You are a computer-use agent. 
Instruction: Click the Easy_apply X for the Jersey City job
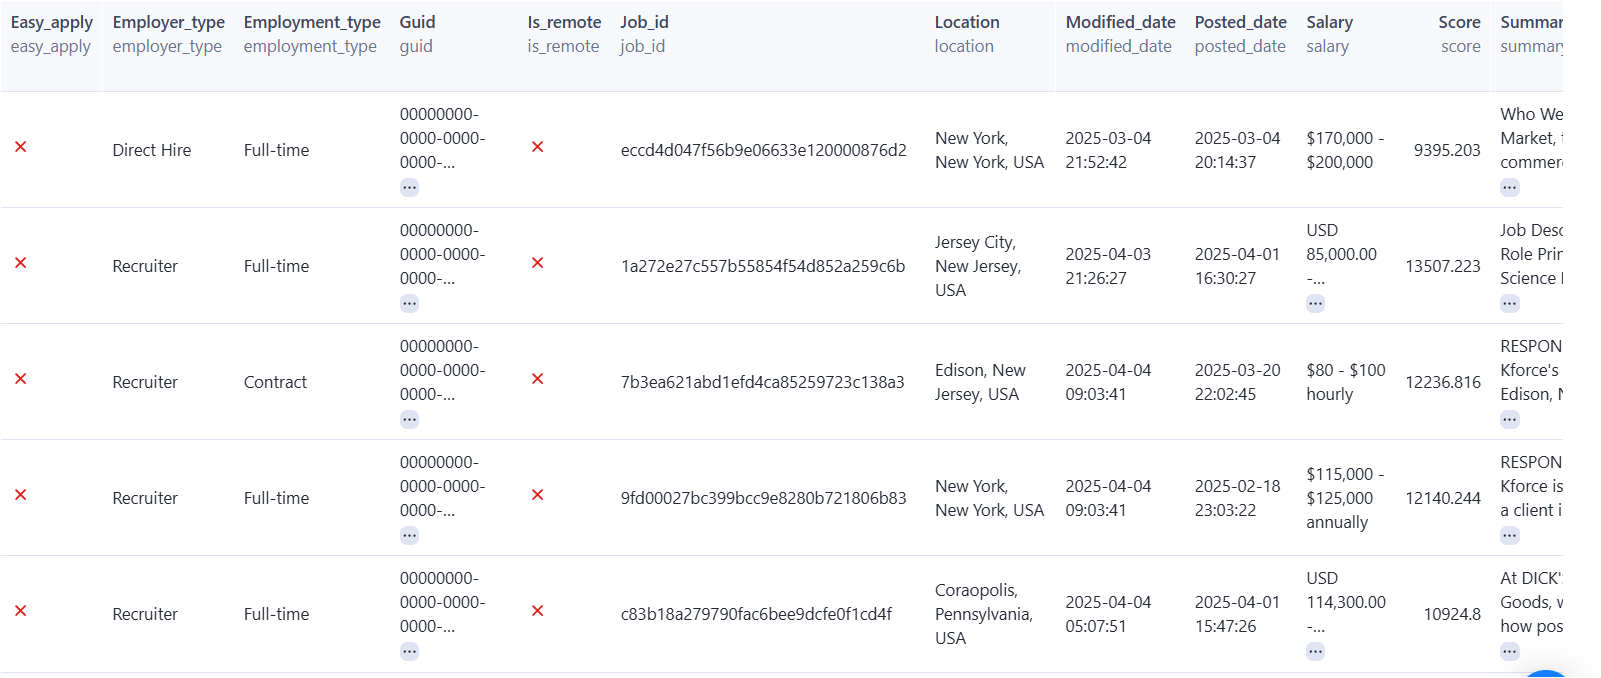20,263
